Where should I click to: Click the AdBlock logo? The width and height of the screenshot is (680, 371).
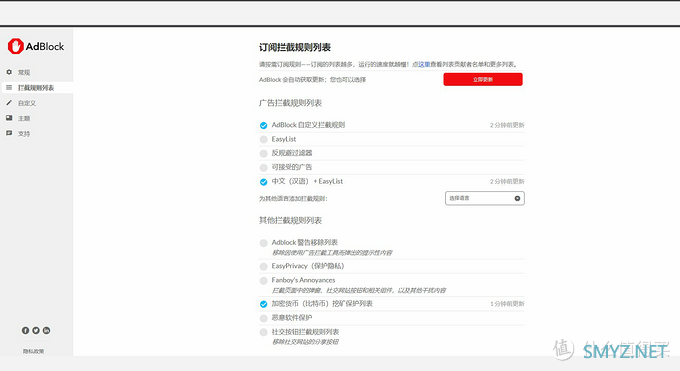pyautogui.click(x=36, y=46)
